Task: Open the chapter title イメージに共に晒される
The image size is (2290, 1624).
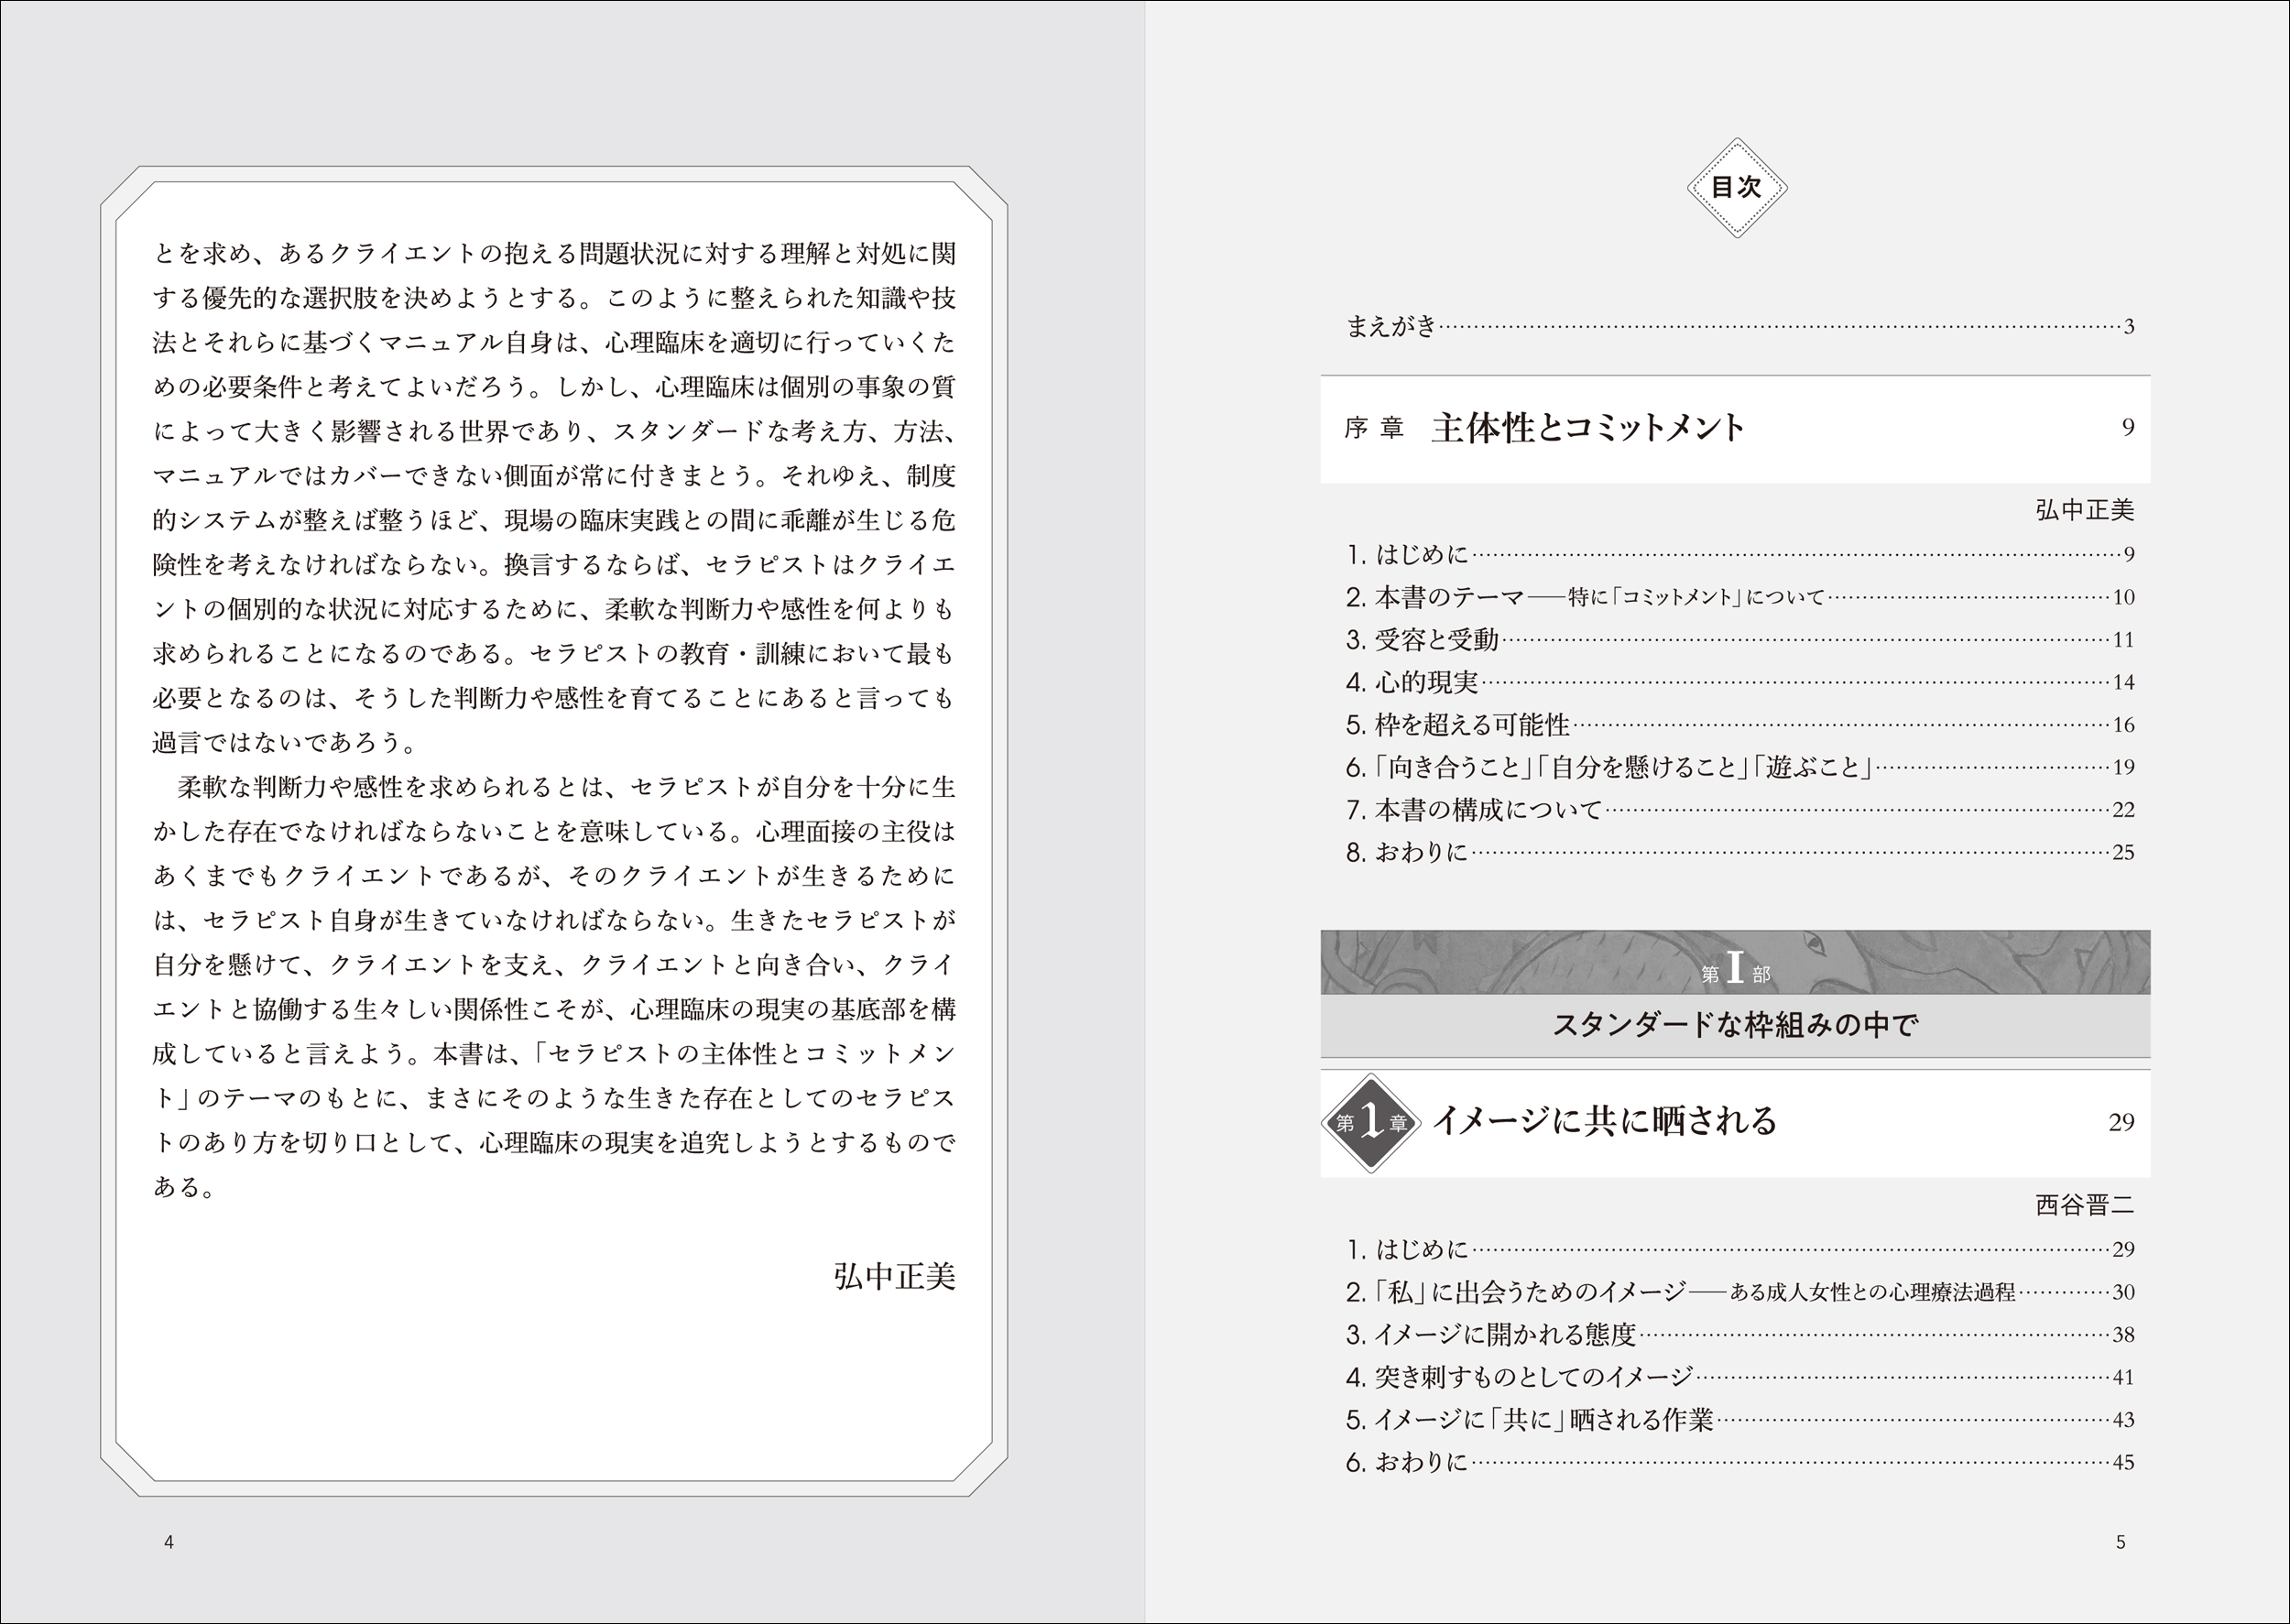Action: pyautogui.click(x=1605, y=1122)
